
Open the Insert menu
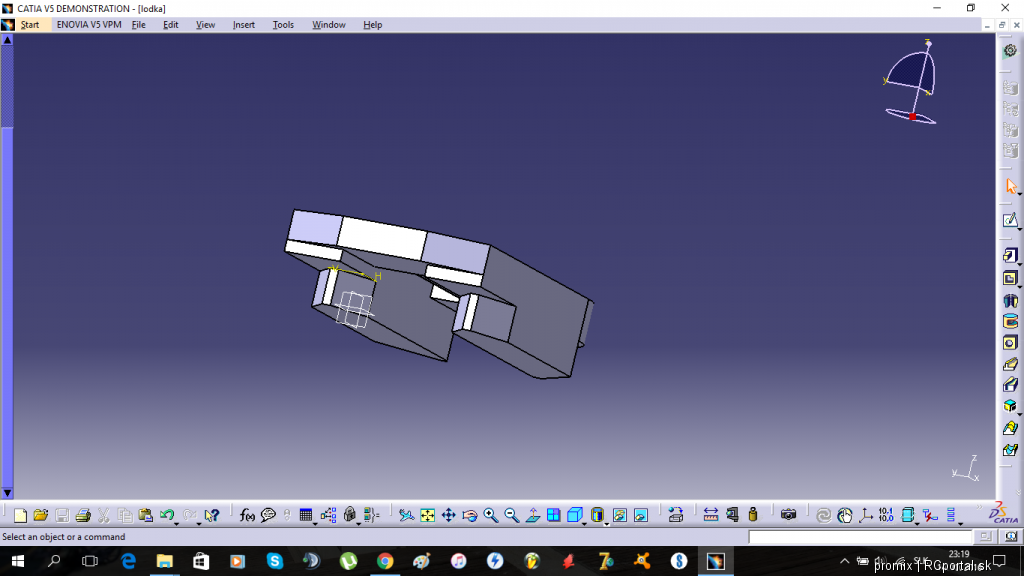[244, 25]
